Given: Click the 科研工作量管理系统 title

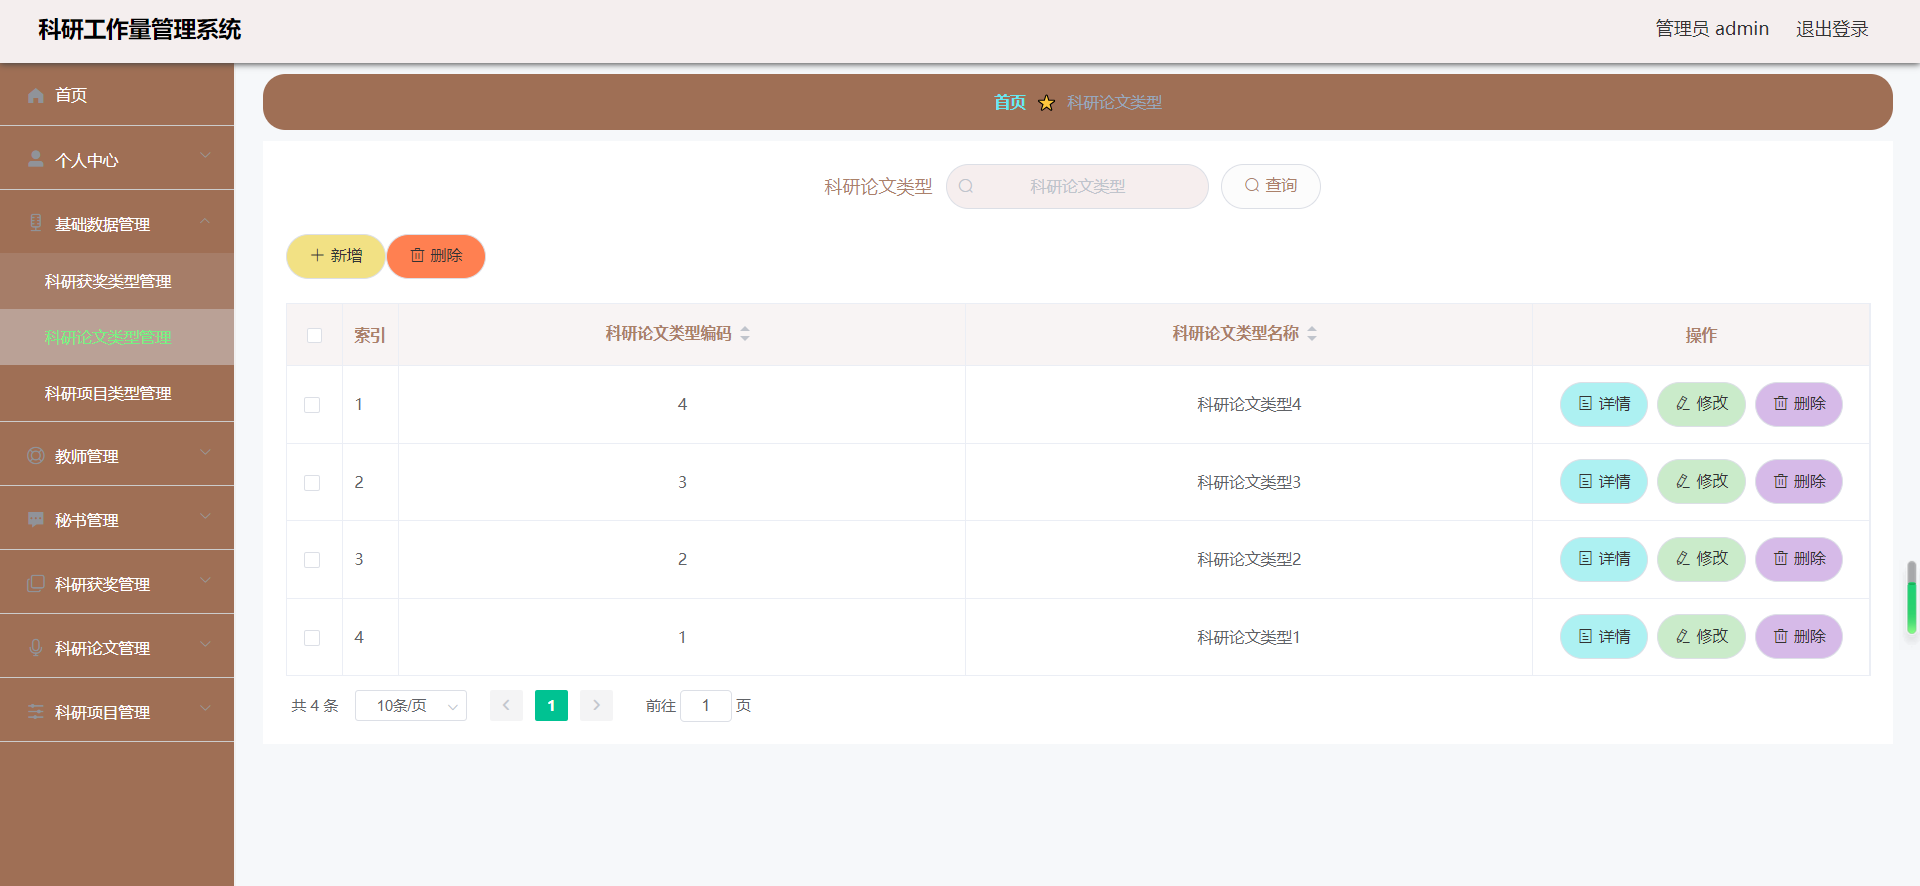Looking at the screenshot, I should (140, 30).
